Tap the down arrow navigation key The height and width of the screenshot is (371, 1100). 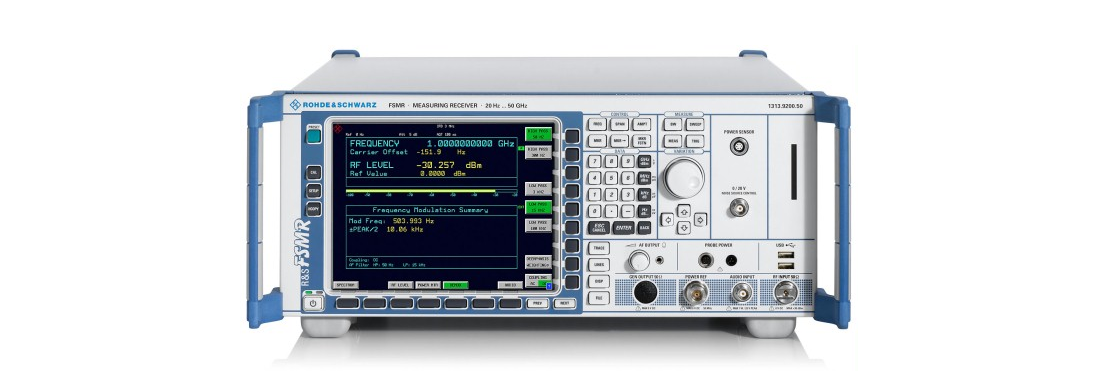[683, 227]
